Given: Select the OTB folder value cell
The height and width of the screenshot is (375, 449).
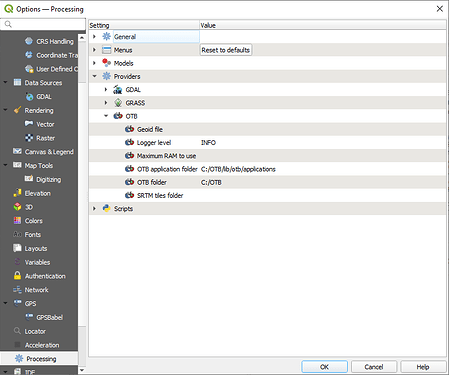Looking at the screenshot, I should click(323, 182).
